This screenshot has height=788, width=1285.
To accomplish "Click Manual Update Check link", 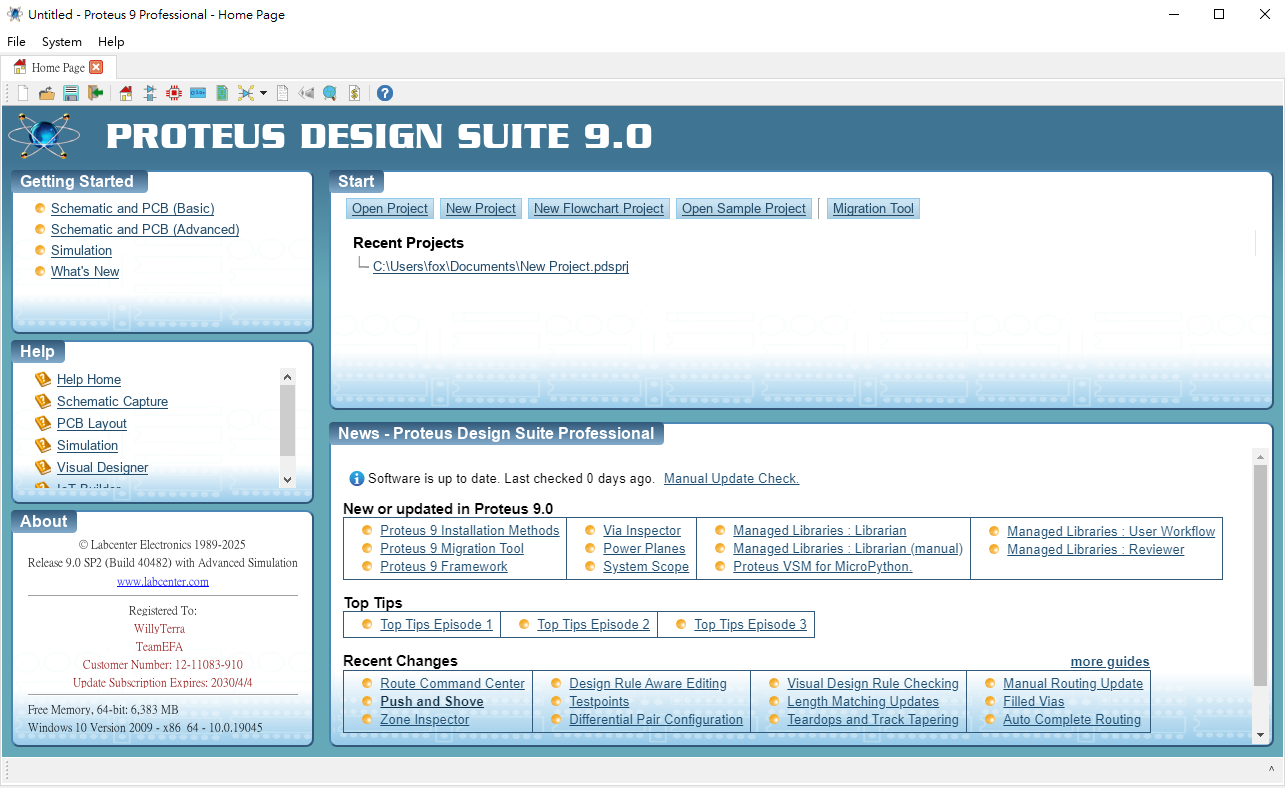I will (732, 478).
